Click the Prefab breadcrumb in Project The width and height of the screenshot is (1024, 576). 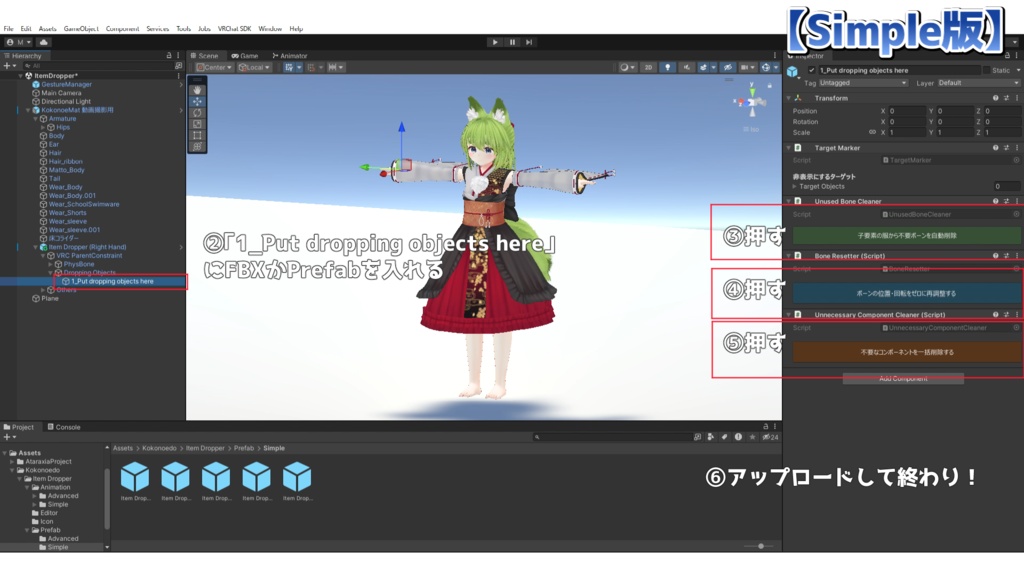tap(244, 448)
